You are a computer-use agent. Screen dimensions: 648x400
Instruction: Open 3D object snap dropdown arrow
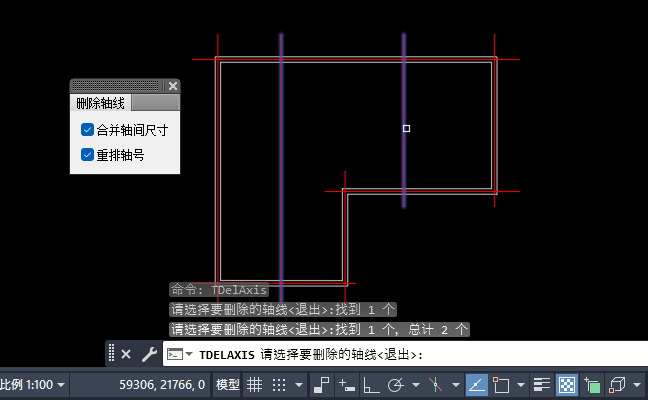tap(637, 385)
